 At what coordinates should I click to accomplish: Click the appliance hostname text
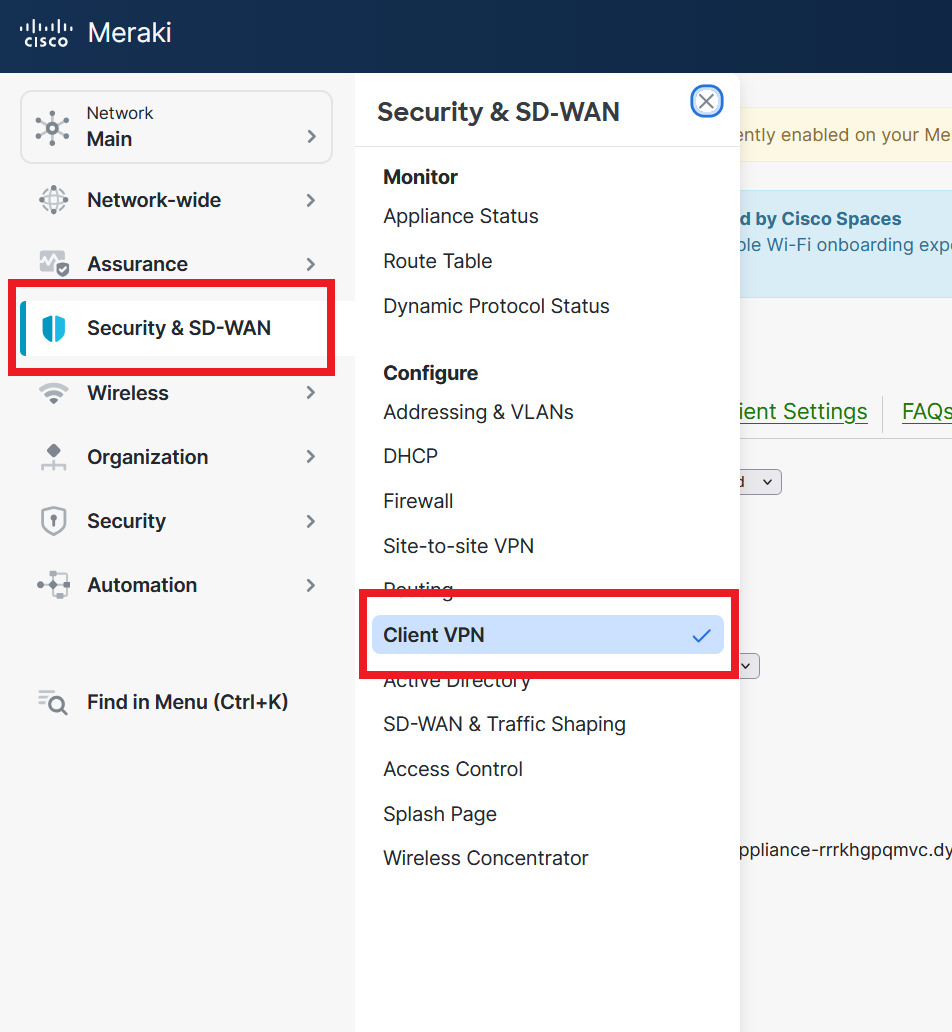(x=846, y=850)
